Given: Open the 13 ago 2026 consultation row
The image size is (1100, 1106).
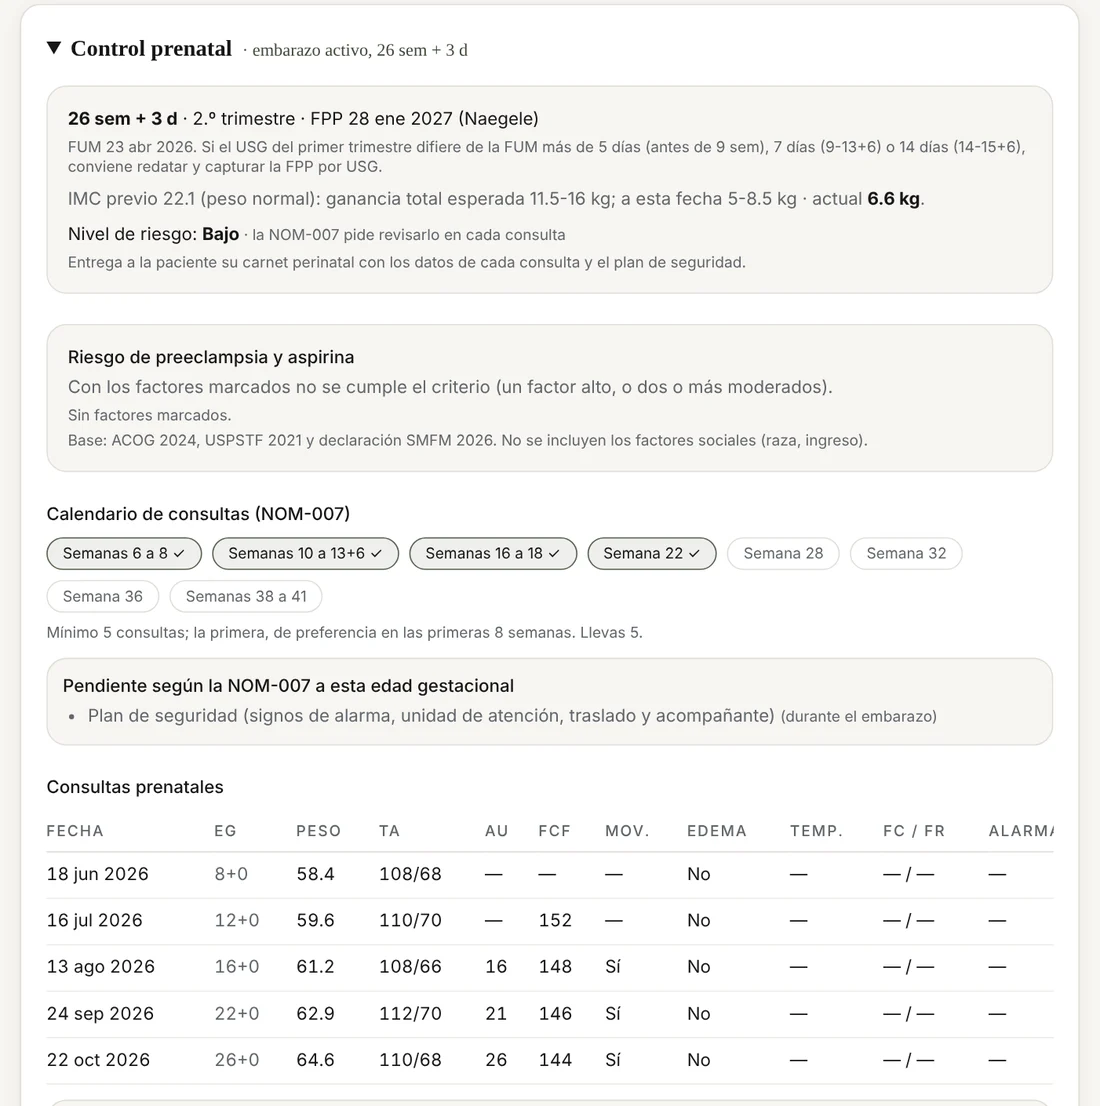Looking at the screenshot, I should pyautogui.click(x=550, y=968).
